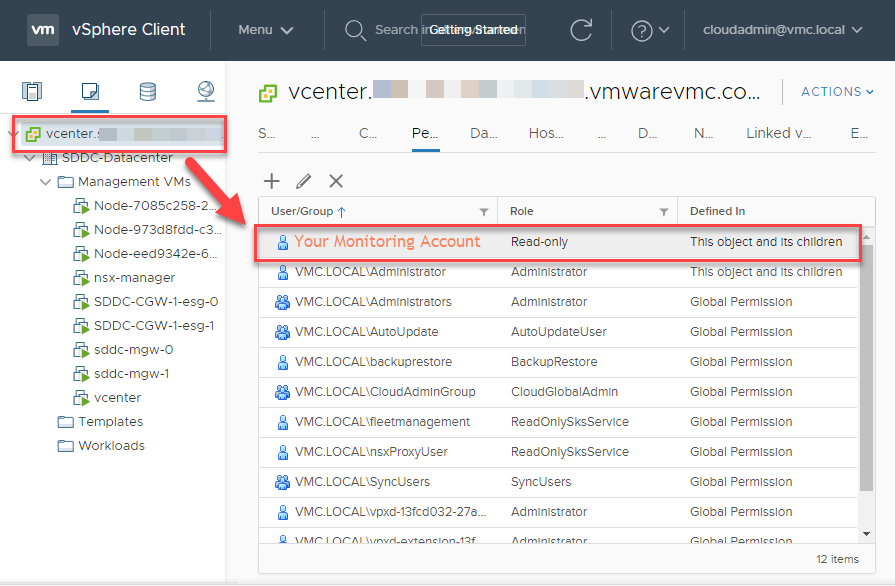Select the Your Monitoring Account row

(x=558, y=243)
